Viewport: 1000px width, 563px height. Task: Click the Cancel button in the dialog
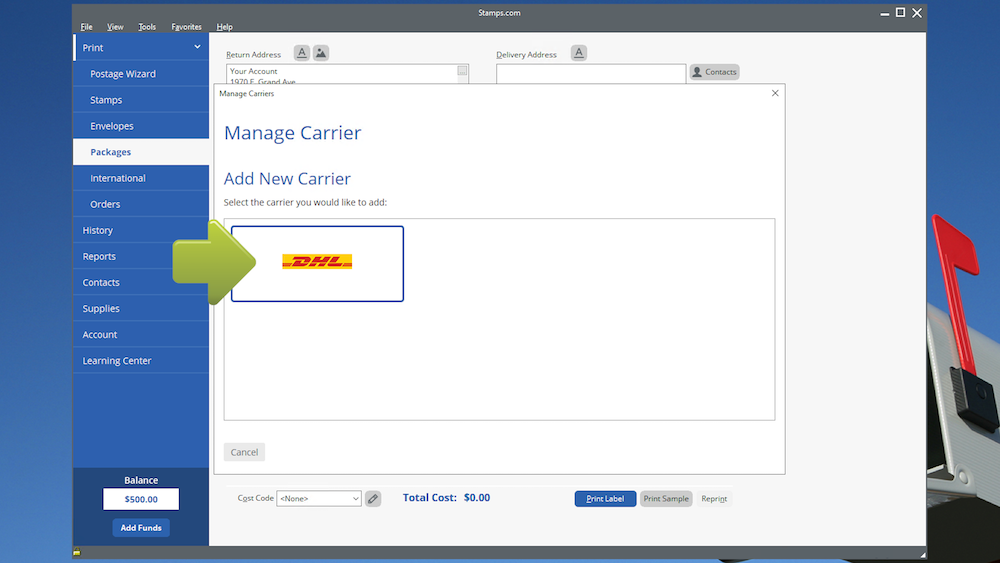244,452
